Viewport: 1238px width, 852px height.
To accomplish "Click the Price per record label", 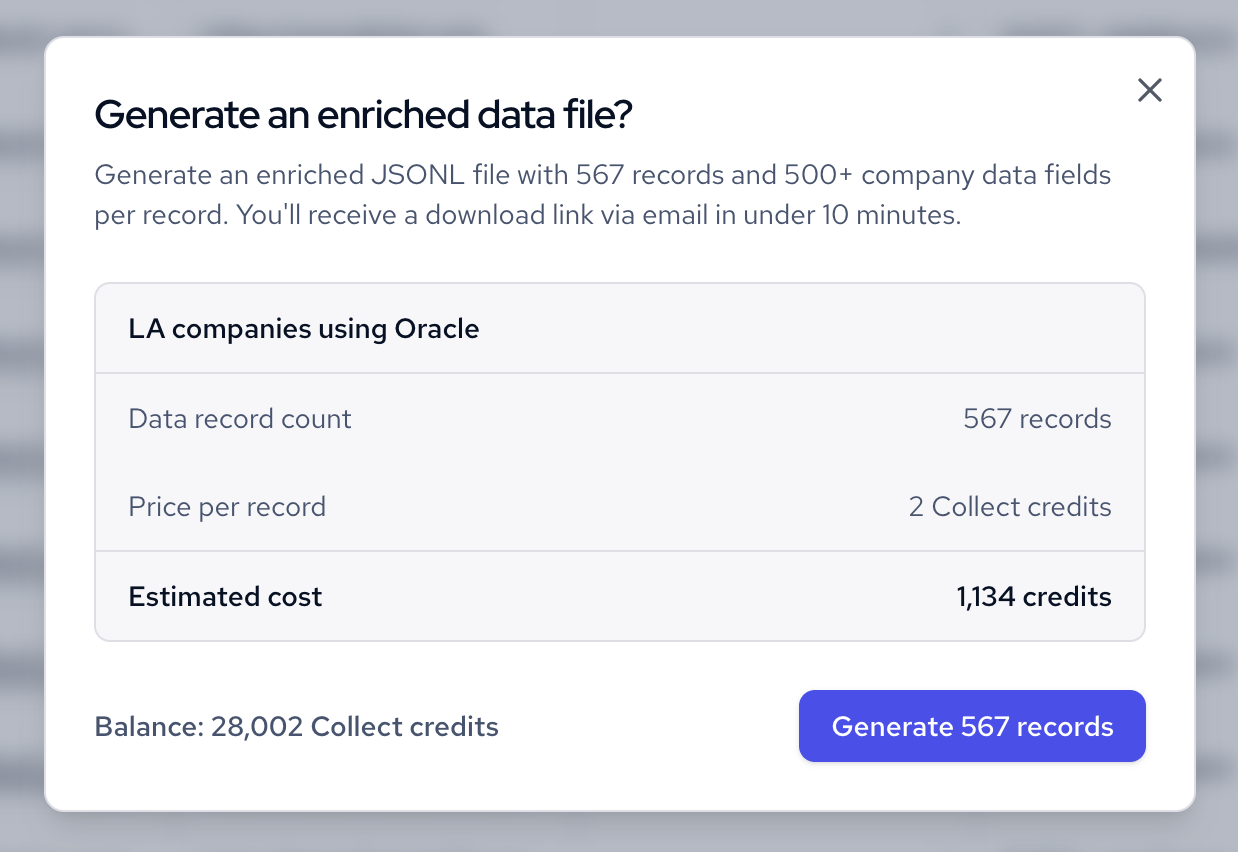I will 227,507.
